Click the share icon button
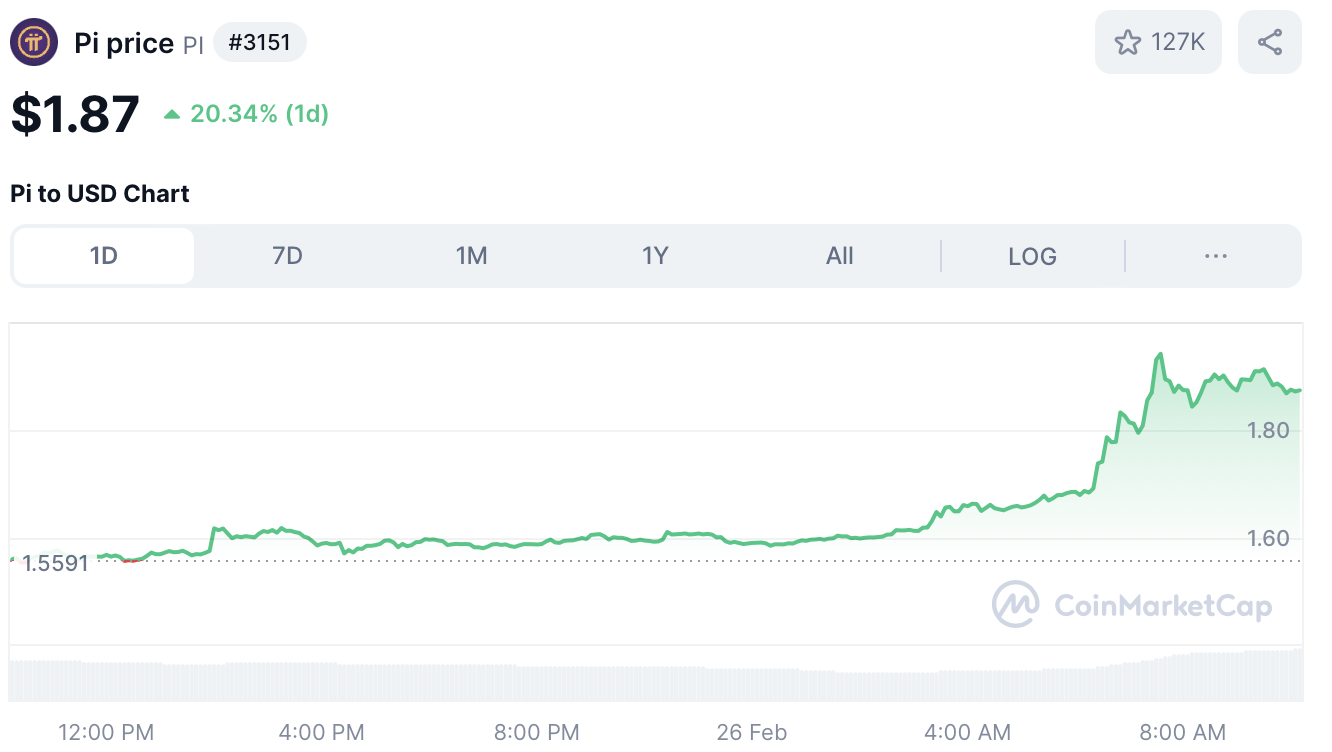 coord(1269,42)
